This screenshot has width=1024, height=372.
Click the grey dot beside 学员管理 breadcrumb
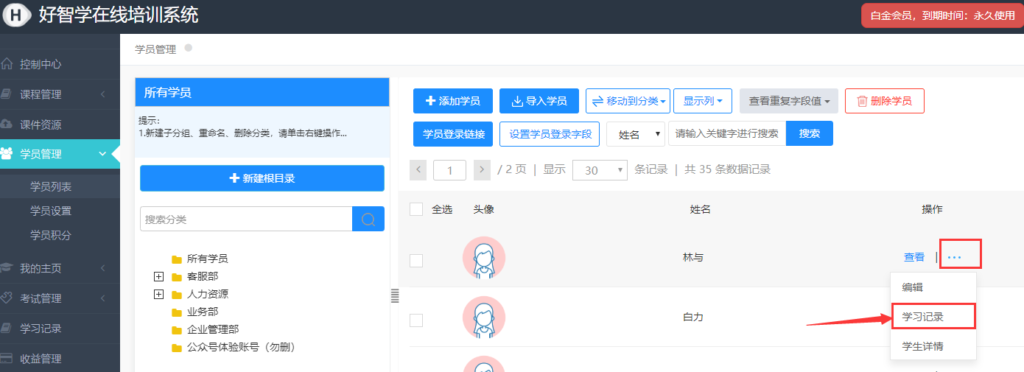[188, 48]
